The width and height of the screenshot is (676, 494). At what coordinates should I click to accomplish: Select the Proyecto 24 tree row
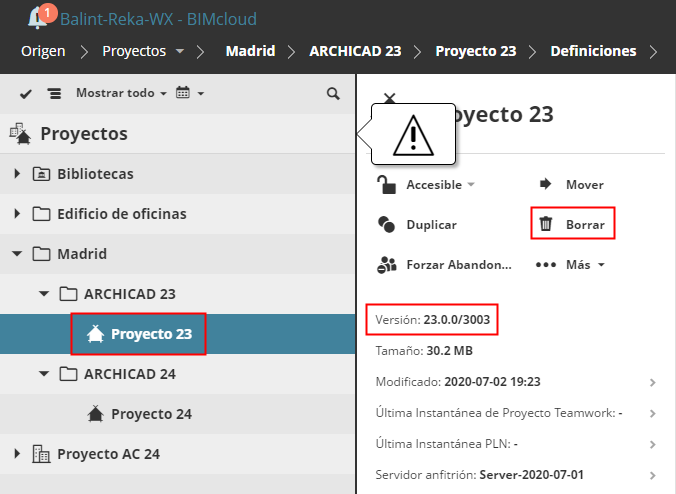[x=178, y=414]
